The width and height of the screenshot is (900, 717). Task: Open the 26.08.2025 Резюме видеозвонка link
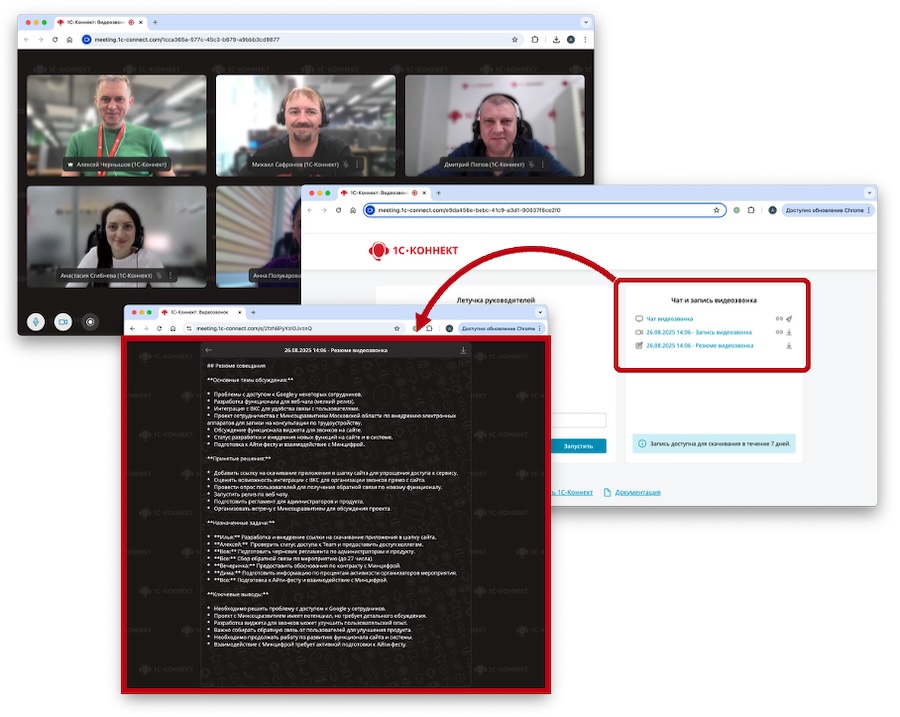(699, 346)
